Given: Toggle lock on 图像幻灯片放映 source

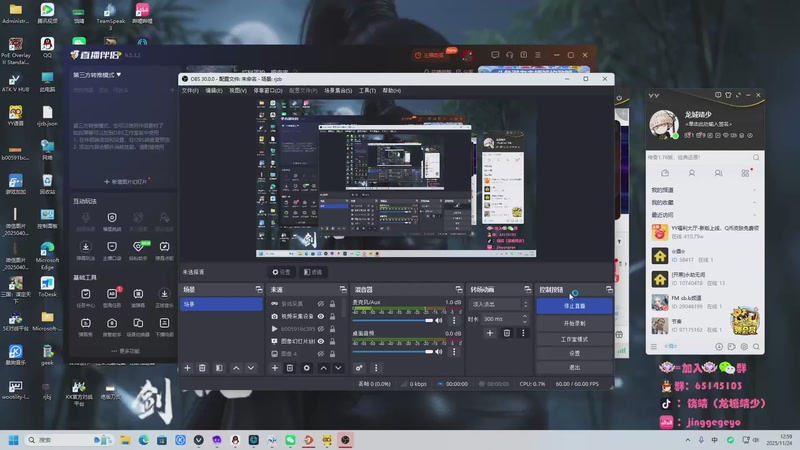Looking at the screenshot, I should [332, 341].
